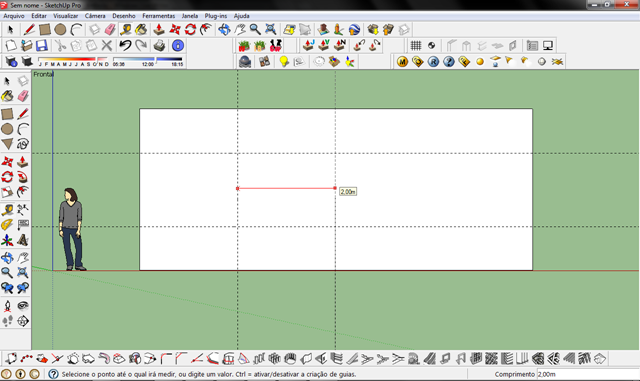Click the Save floppy disk icon
The height and width of the screenshot is (381, 640).
pyautogui.click(x=42, y=45)
